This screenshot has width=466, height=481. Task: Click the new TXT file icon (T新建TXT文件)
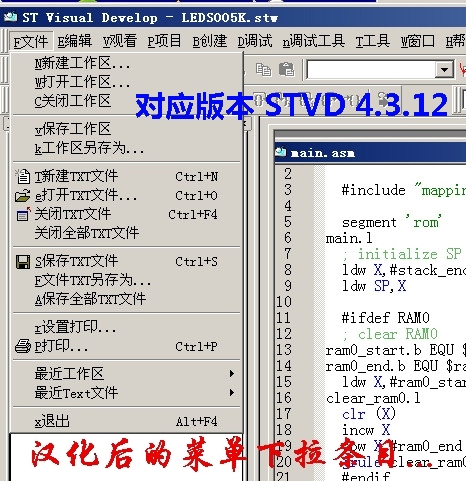click(x=23, y=176)
